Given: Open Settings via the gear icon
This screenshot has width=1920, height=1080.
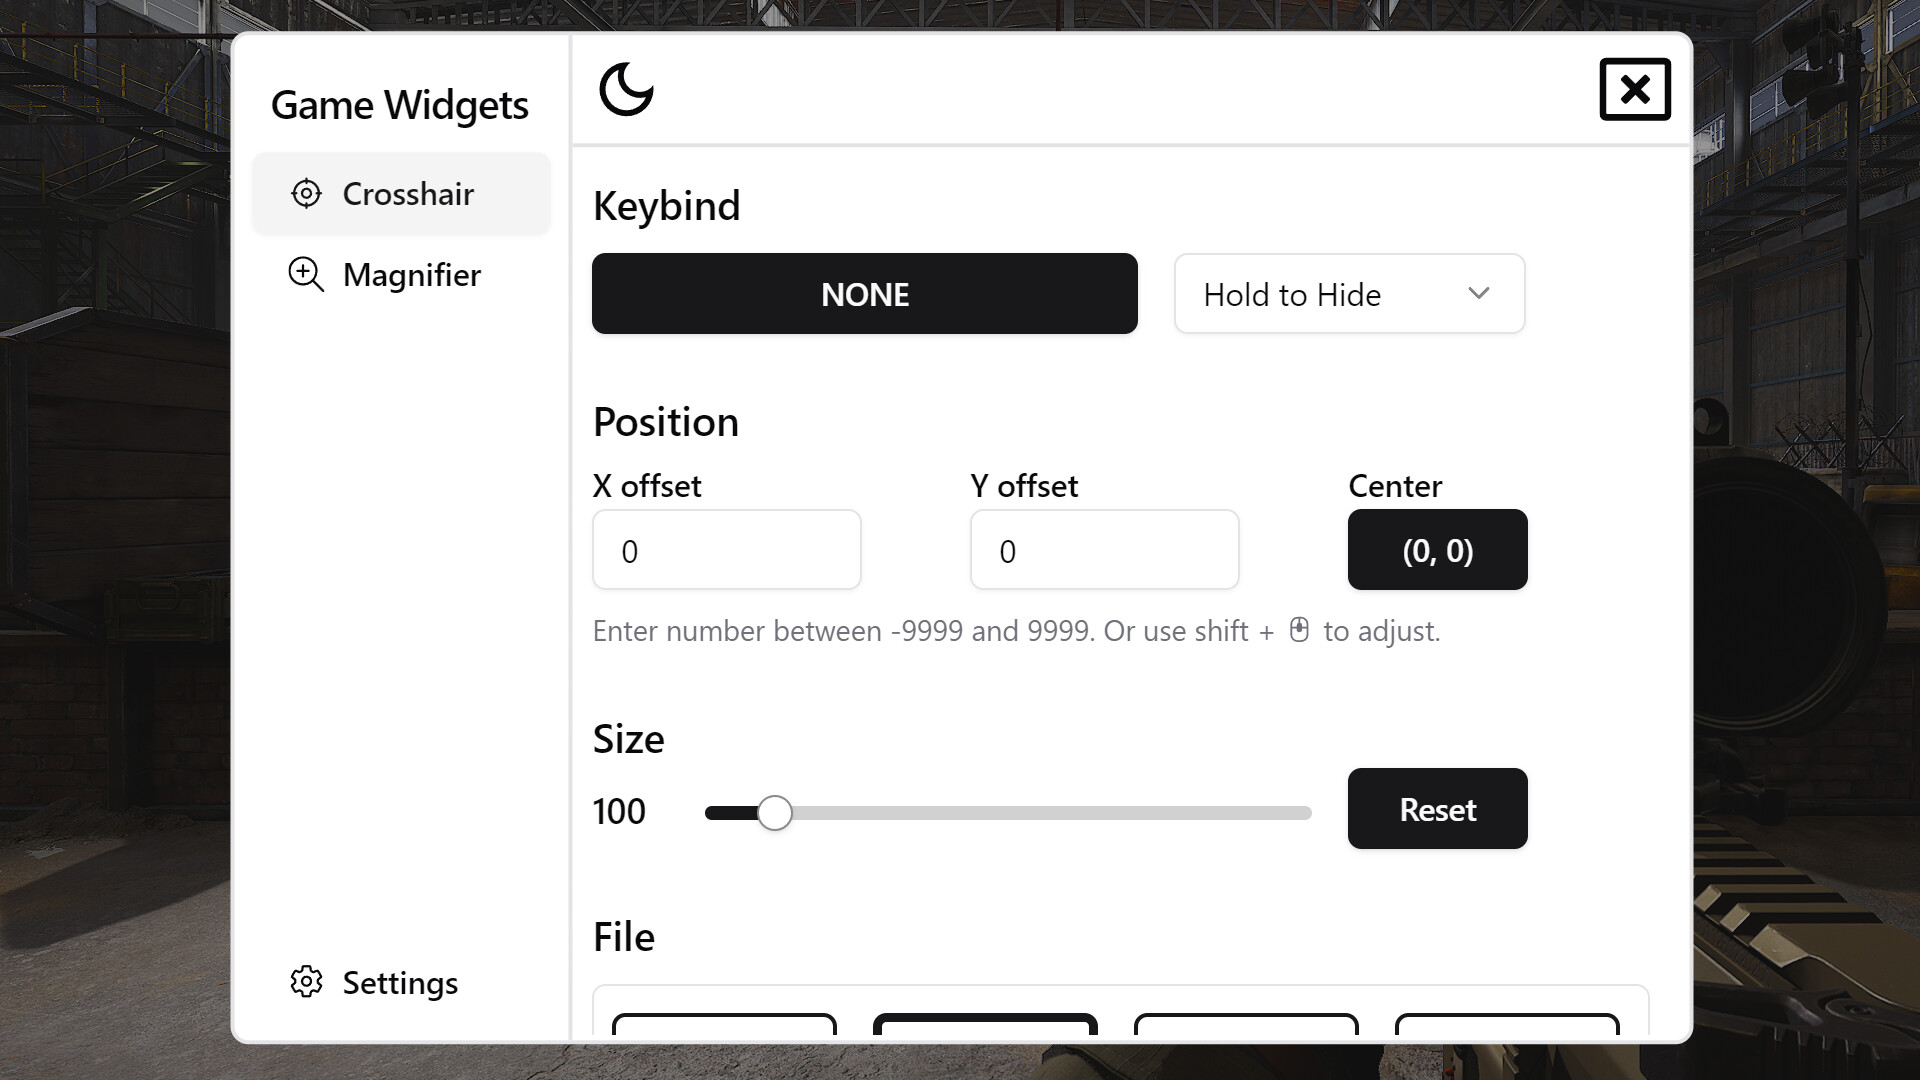Looking at the screenshot, I should click(306, 982).
